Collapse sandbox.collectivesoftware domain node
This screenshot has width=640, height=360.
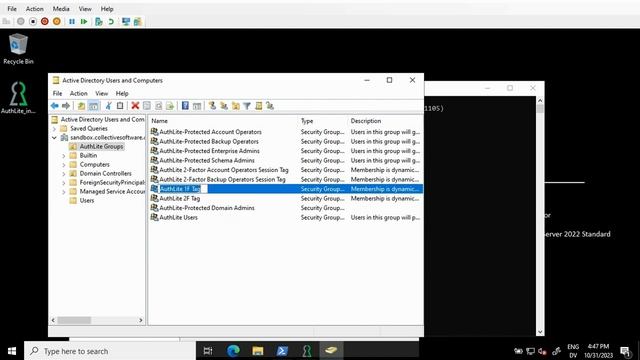click(x=54, y=138)
